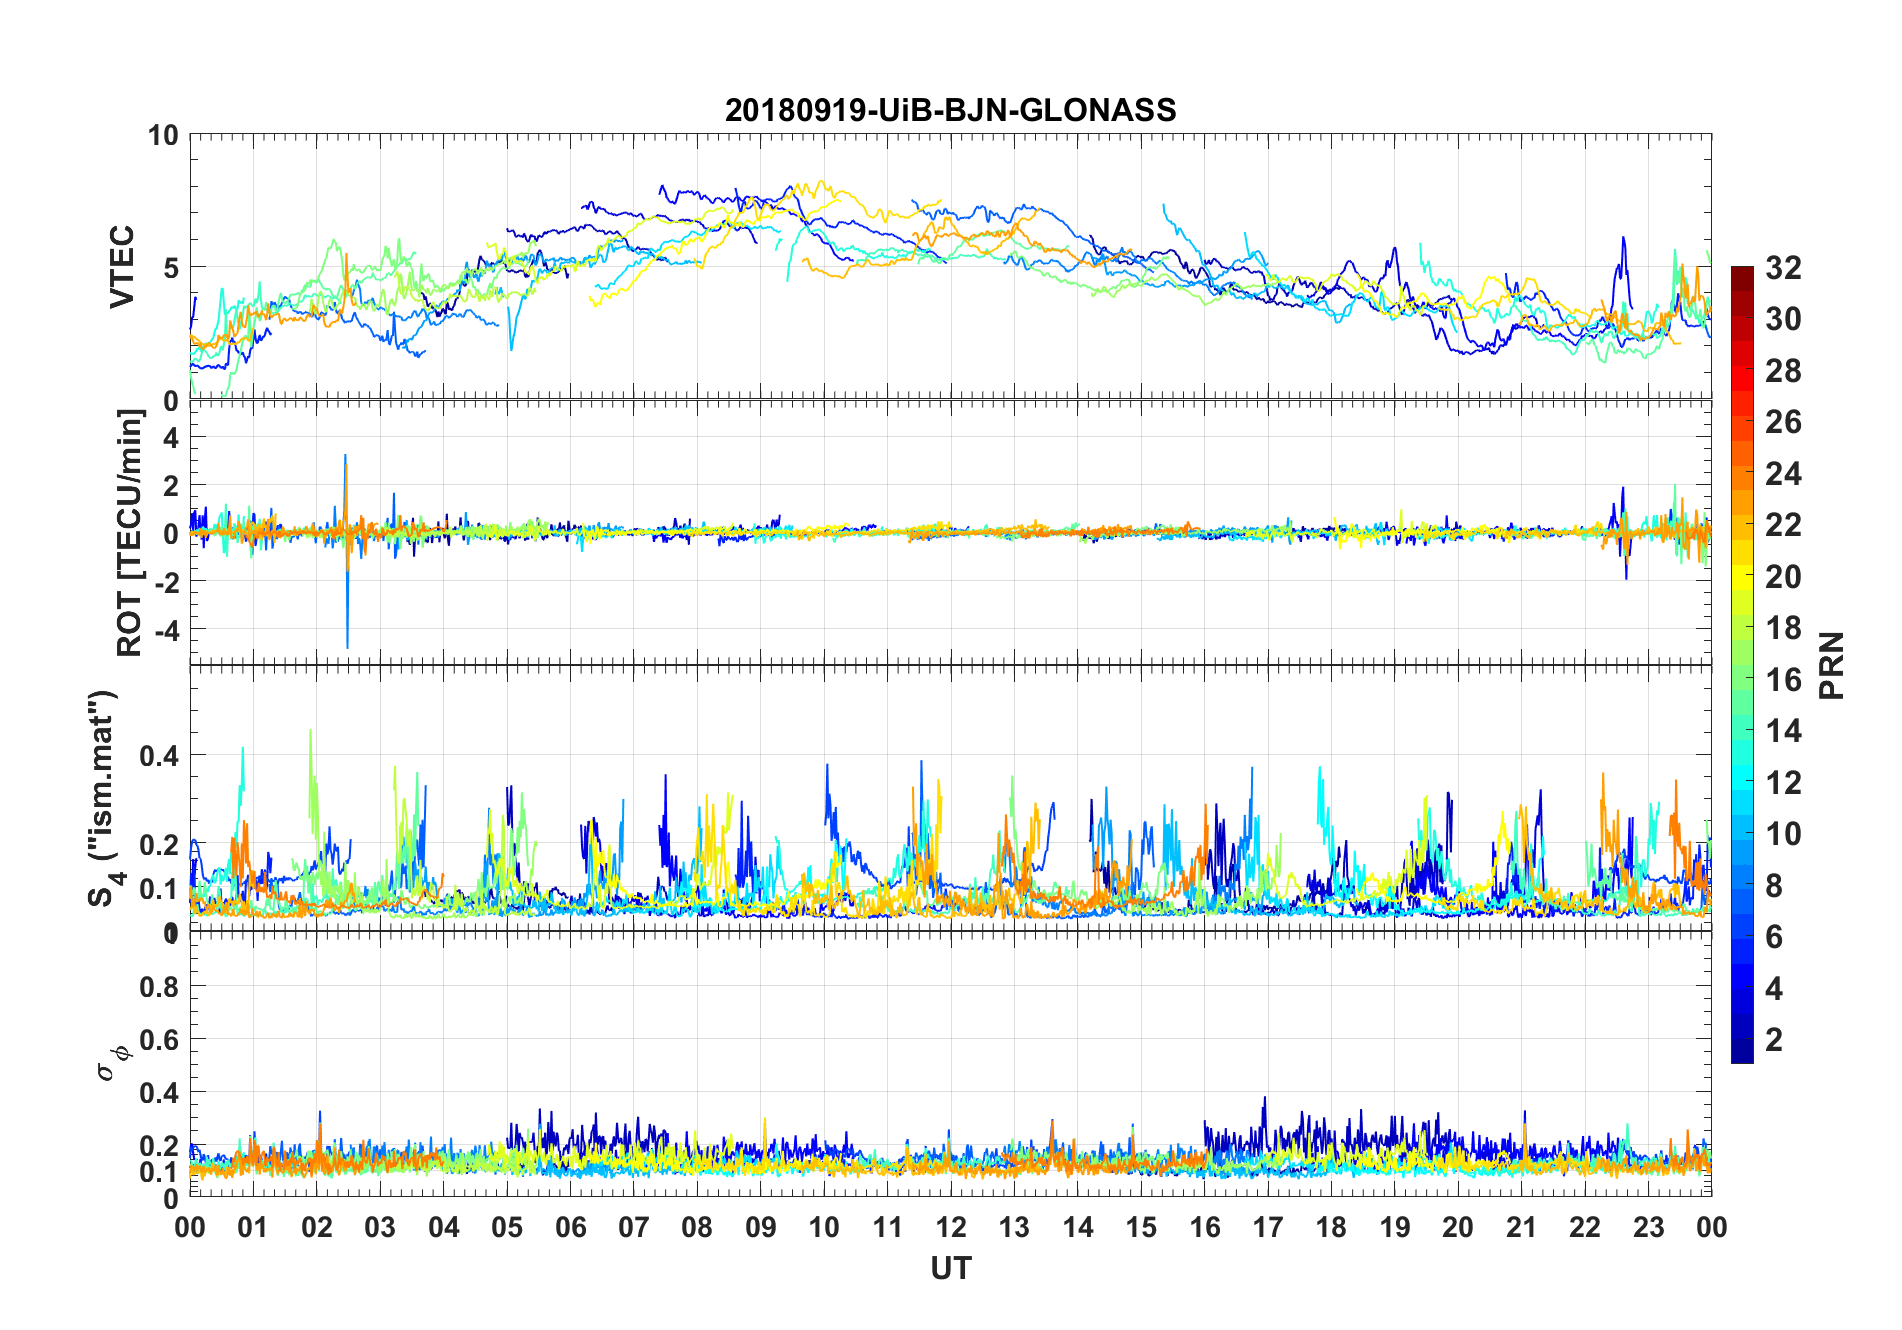Click PRN colorbar tick label "24"

tap(1783, 473)
